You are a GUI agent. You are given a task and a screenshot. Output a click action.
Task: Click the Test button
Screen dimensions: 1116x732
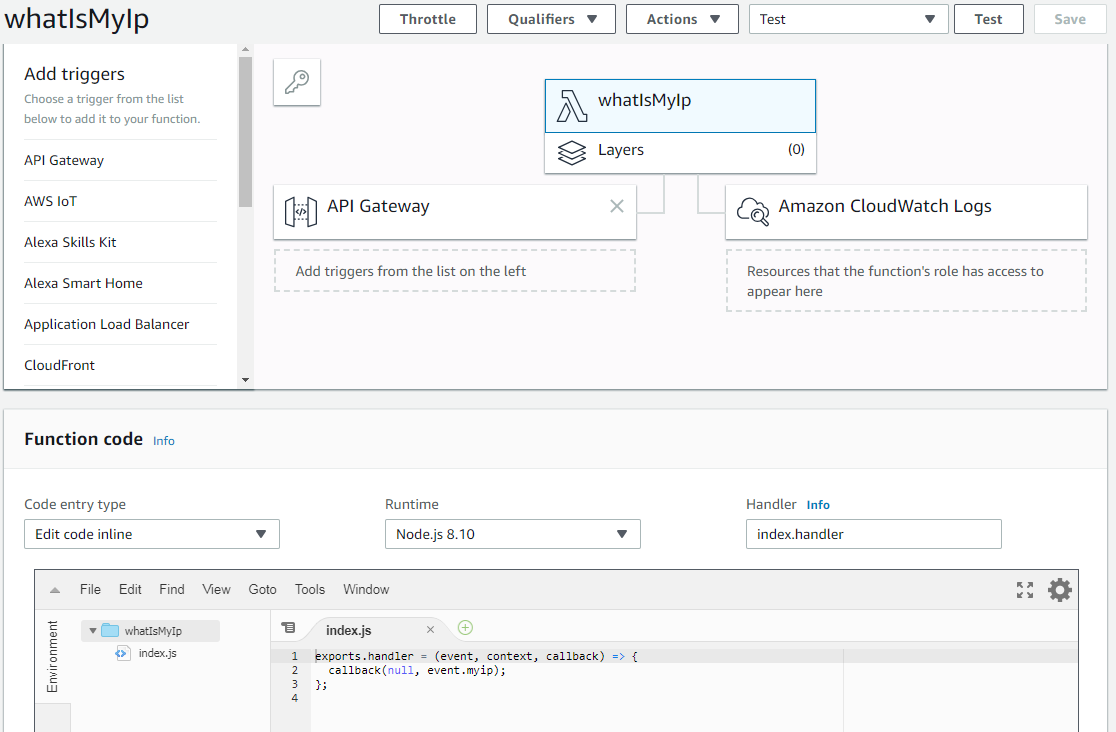(x=989, y=19)
